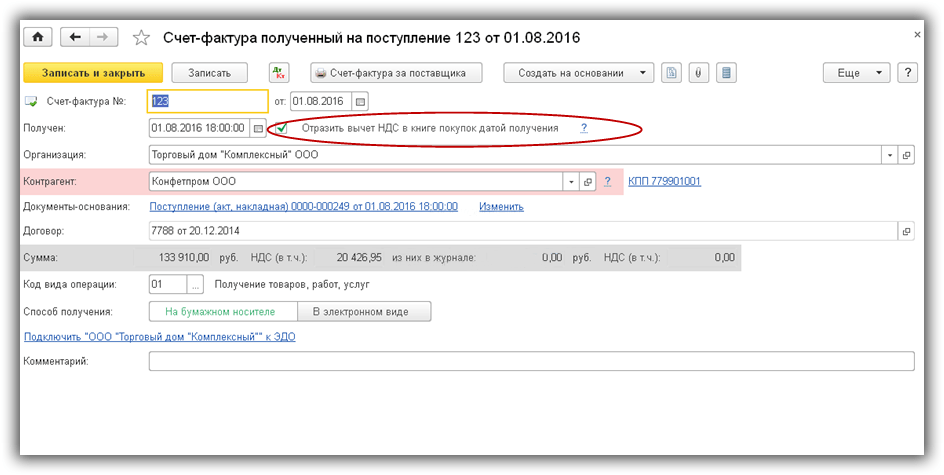The width and height of the screenshot is (944, 475).
Task: Open calendar for Получен date field
Action: pos(258,128)
